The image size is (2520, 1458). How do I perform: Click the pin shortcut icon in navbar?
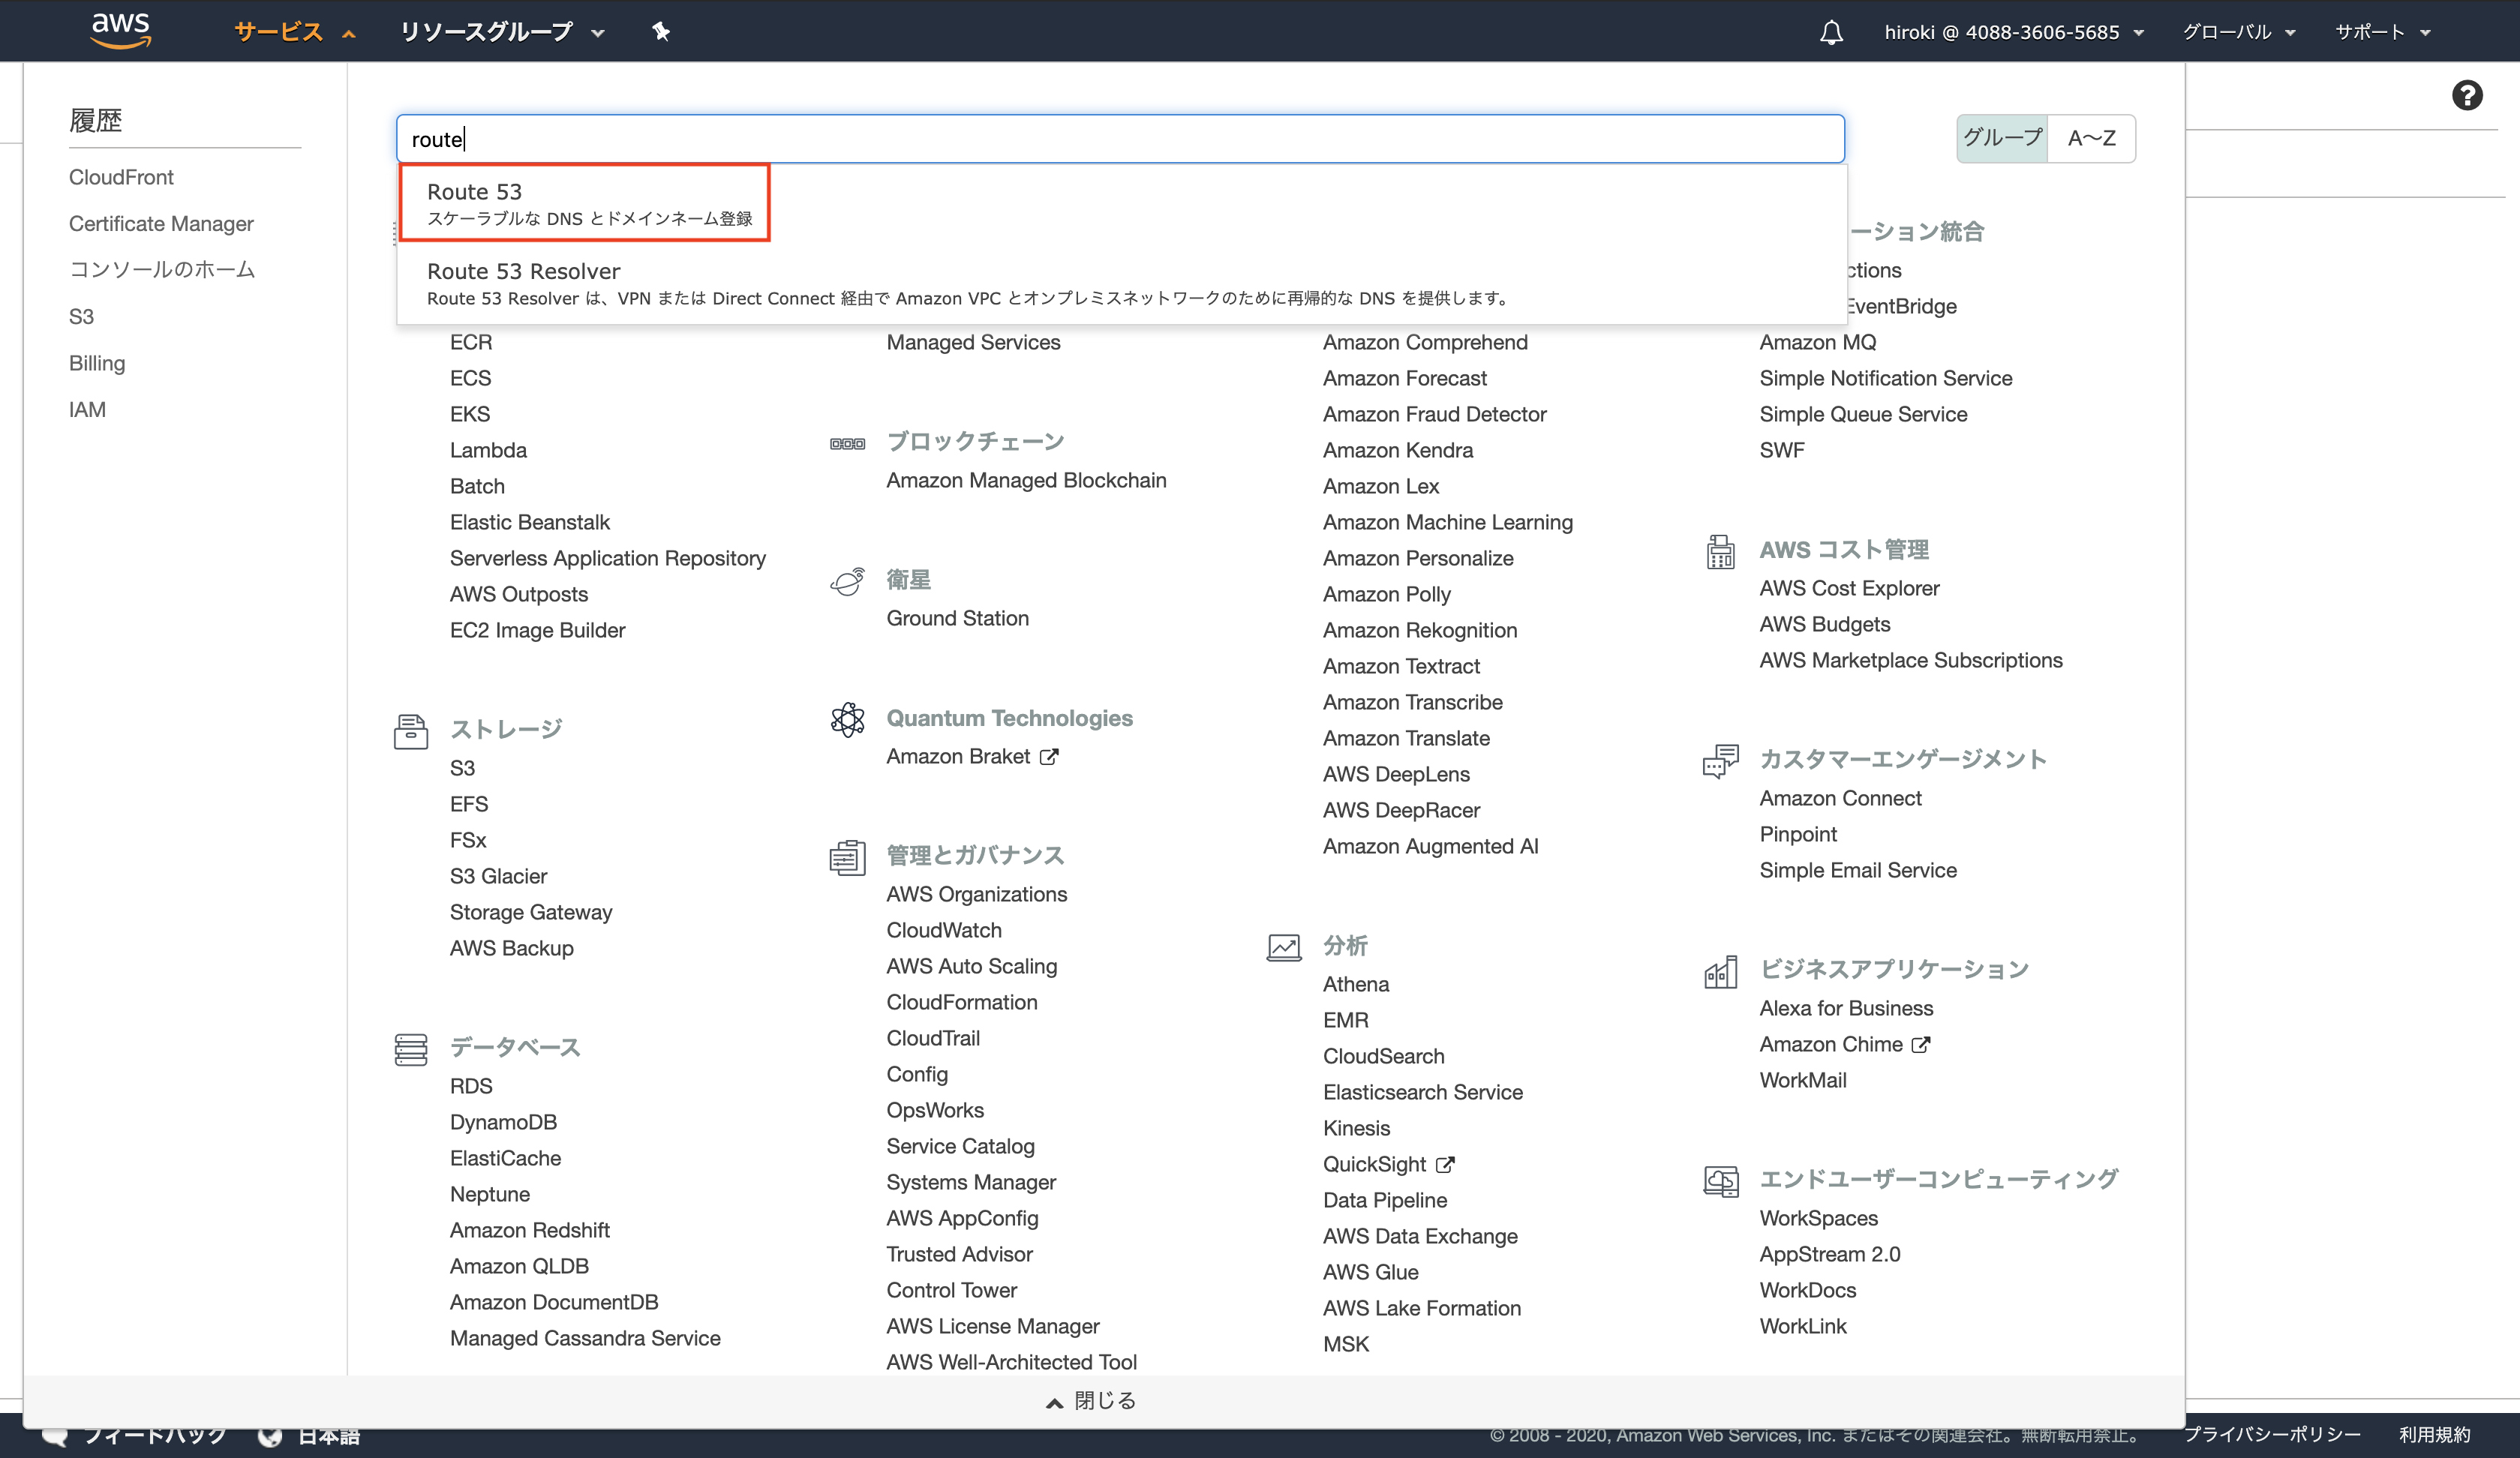660,32
